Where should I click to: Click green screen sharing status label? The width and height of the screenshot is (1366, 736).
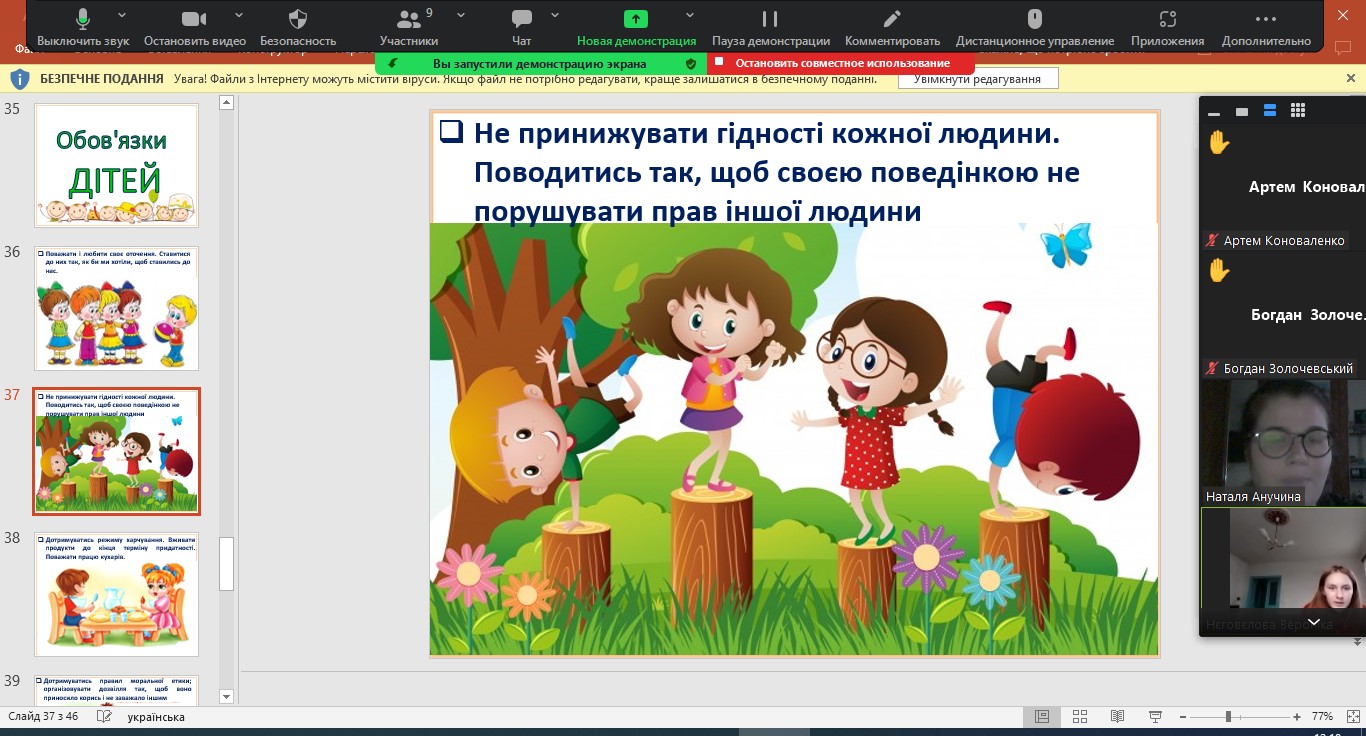[x=539, y=63]
